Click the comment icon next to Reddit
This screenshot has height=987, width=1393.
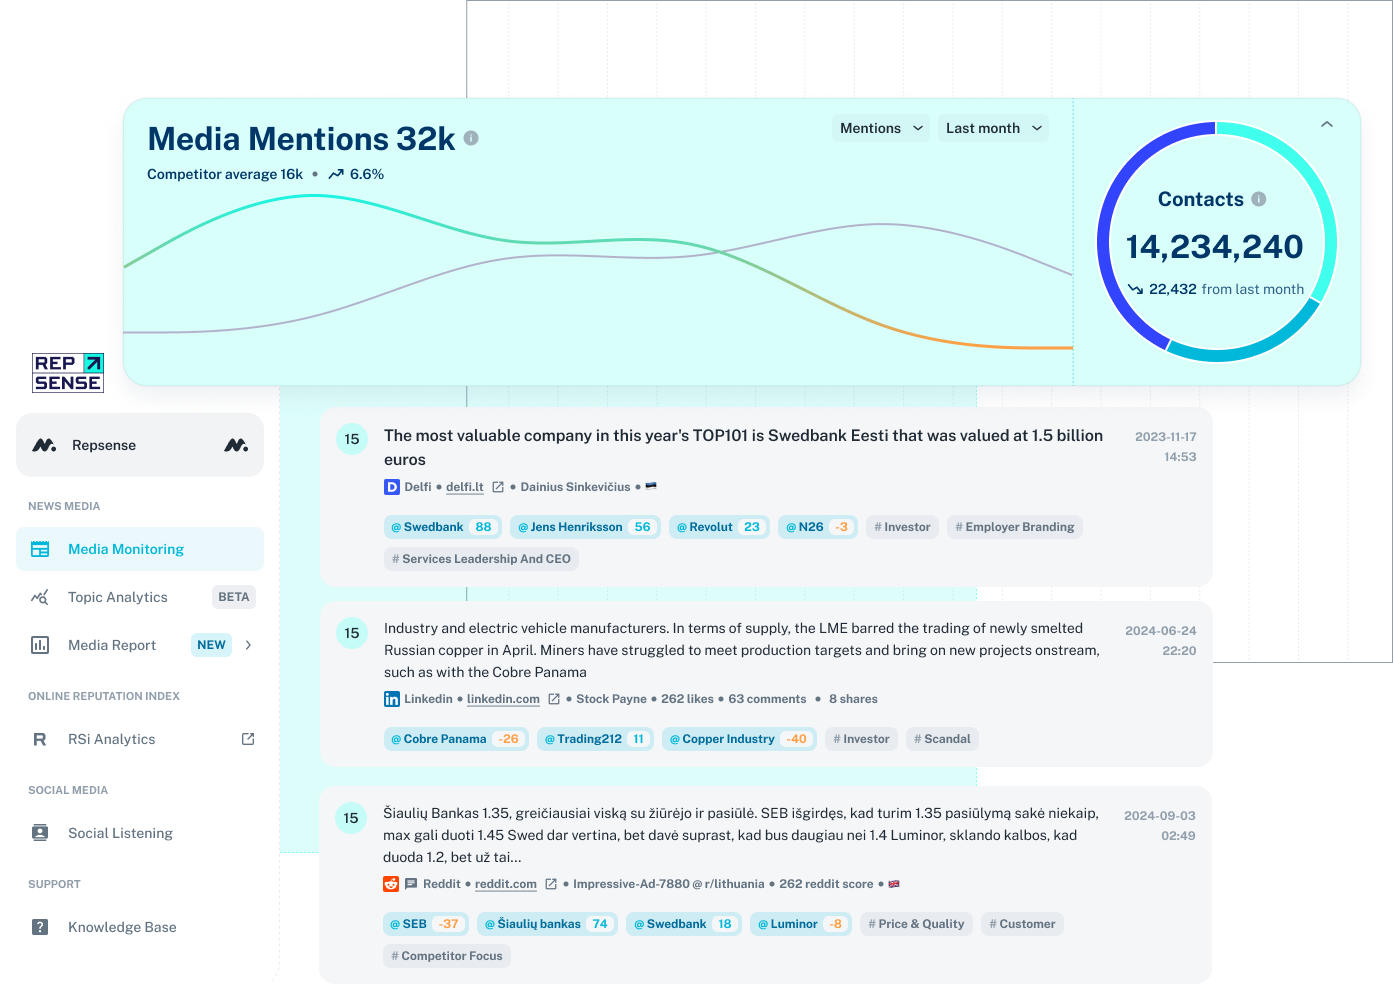pos(411,884)
